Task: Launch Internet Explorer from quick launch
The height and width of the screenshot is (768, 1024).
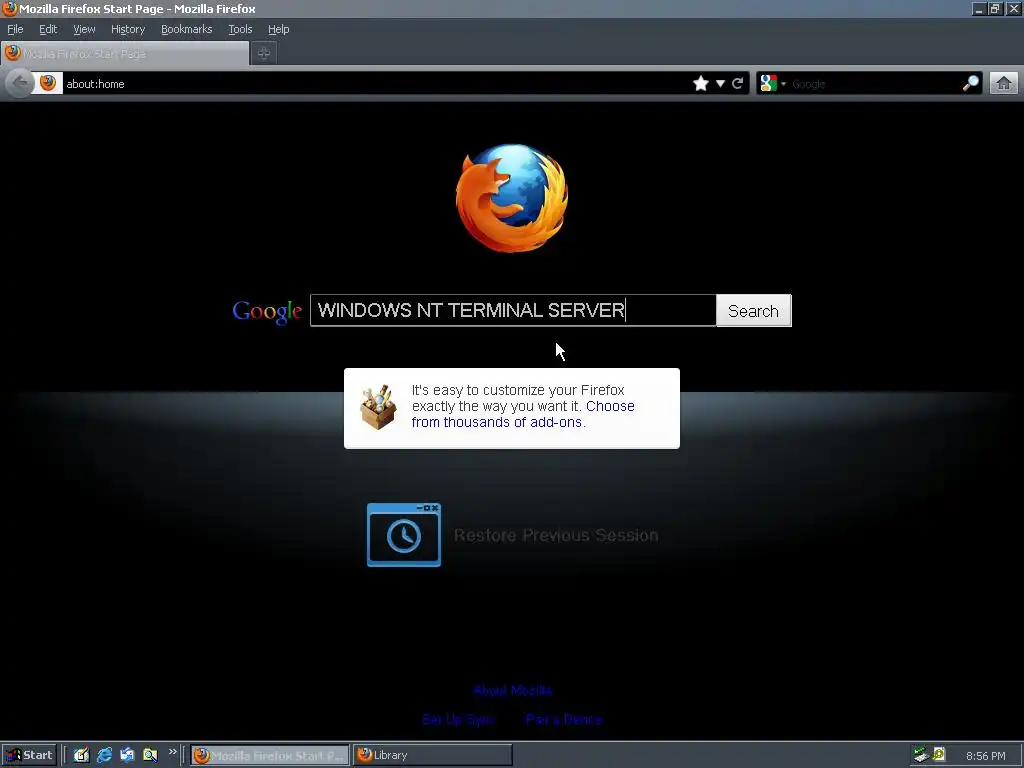Action: click(104, 755)
